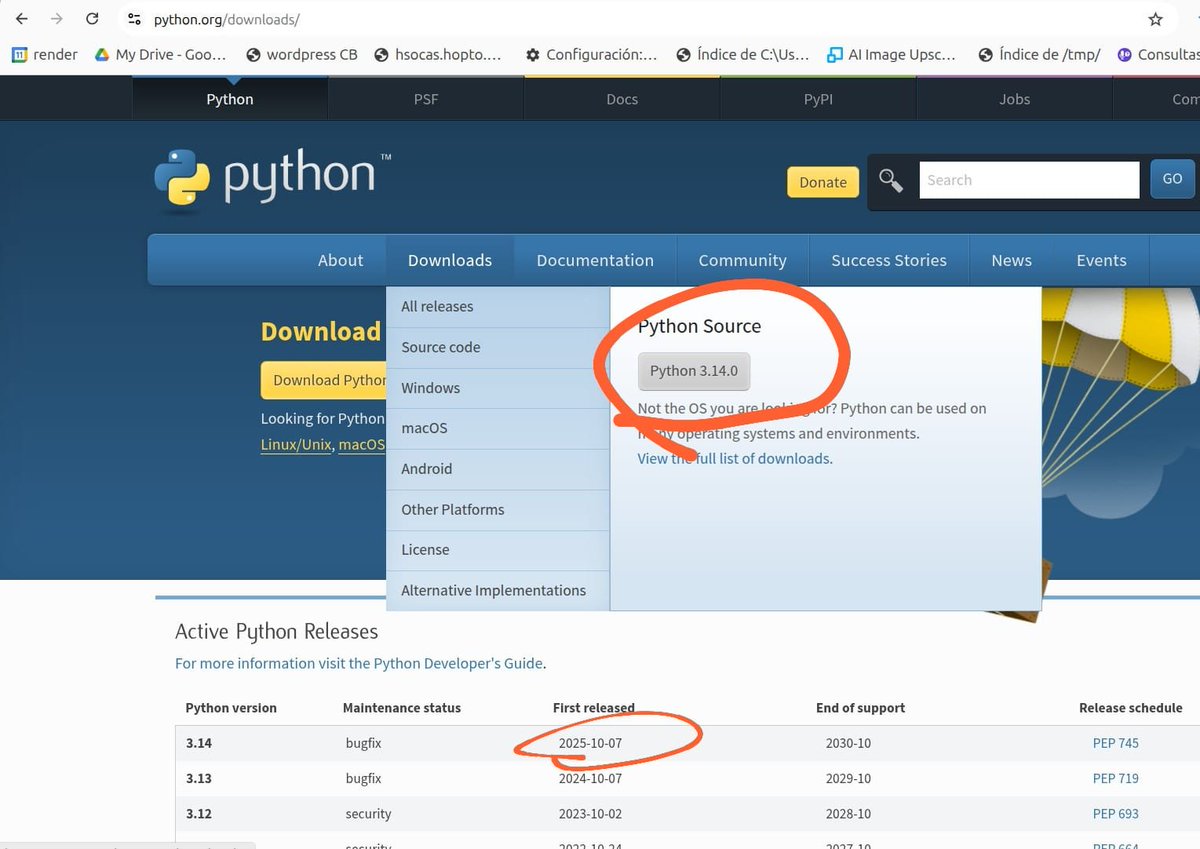Click the GO search button
This screenshot has height=849, width=1200.
click(x=1172, y=179)
